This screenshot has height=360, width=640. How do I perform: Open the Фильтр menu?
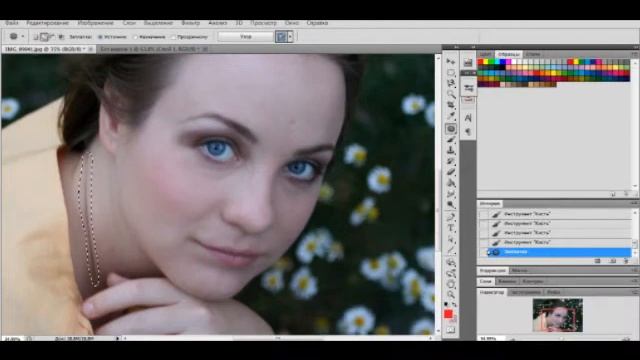pyautogui.click(x=191, y=23)
